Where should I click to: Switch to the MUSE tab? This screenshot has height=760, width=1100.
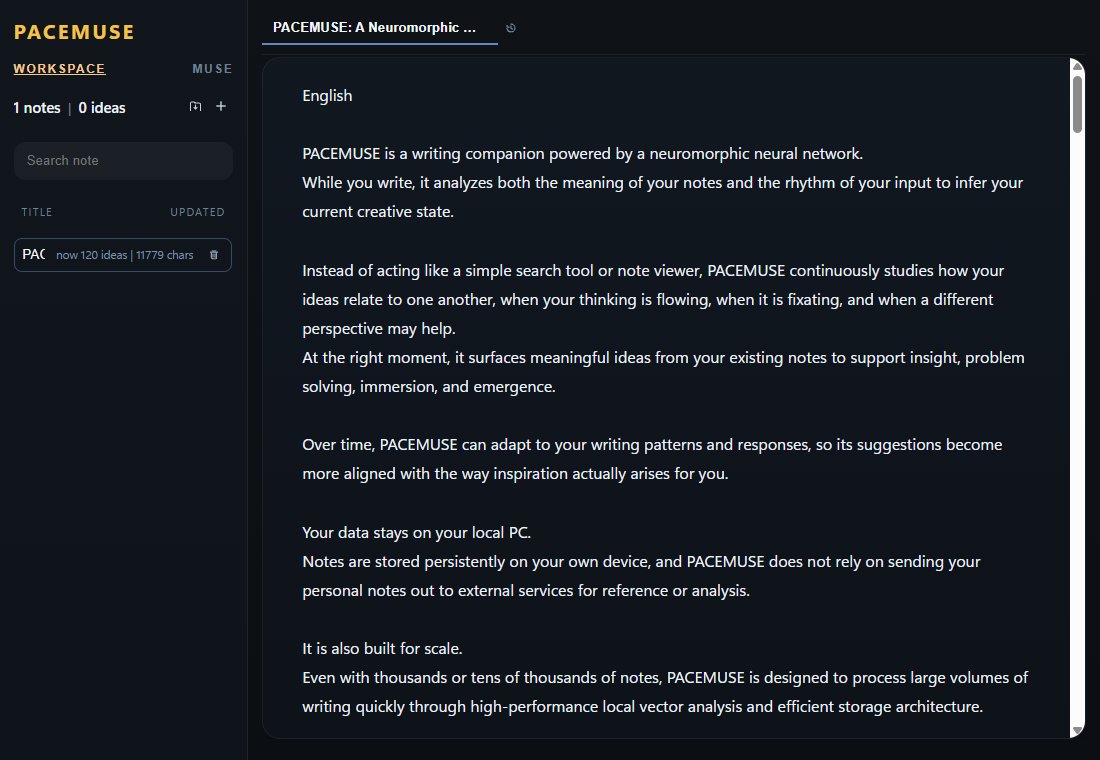(212, 69)
